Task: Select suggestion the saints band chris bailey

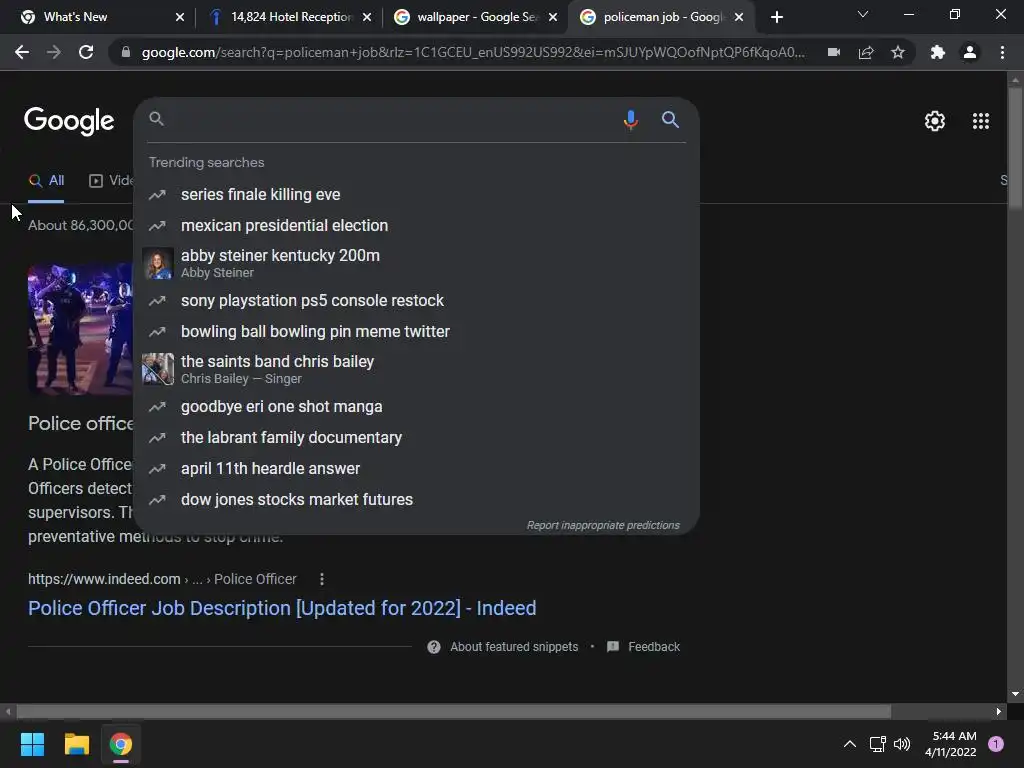Action: [x=416, y=369]
